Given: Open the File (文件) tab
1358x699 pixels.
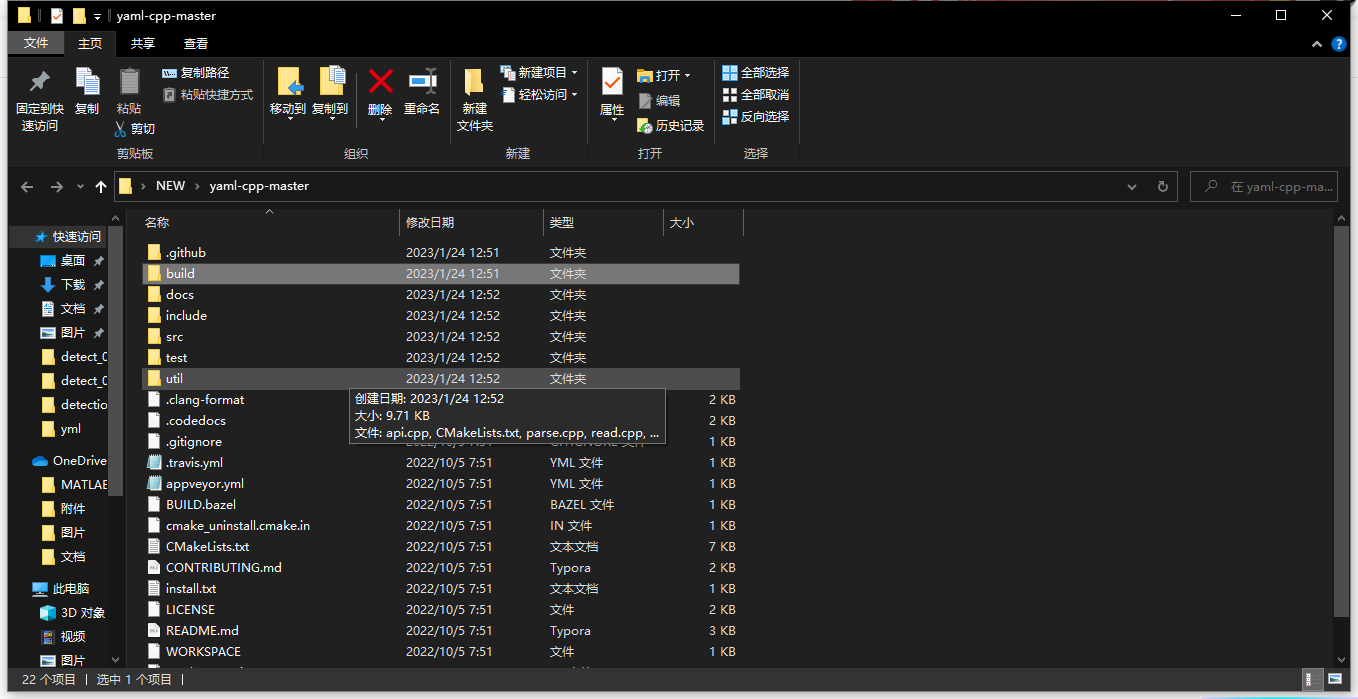Looking at the screenshot, I should tap(36, 43).
